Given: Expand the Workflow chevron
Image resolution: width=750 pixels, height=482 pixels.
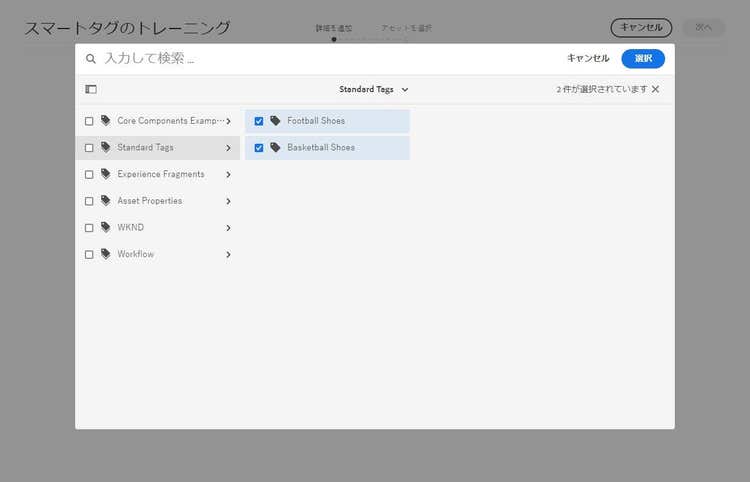Looking at the screenshot, I should click(x=228, y=255).
